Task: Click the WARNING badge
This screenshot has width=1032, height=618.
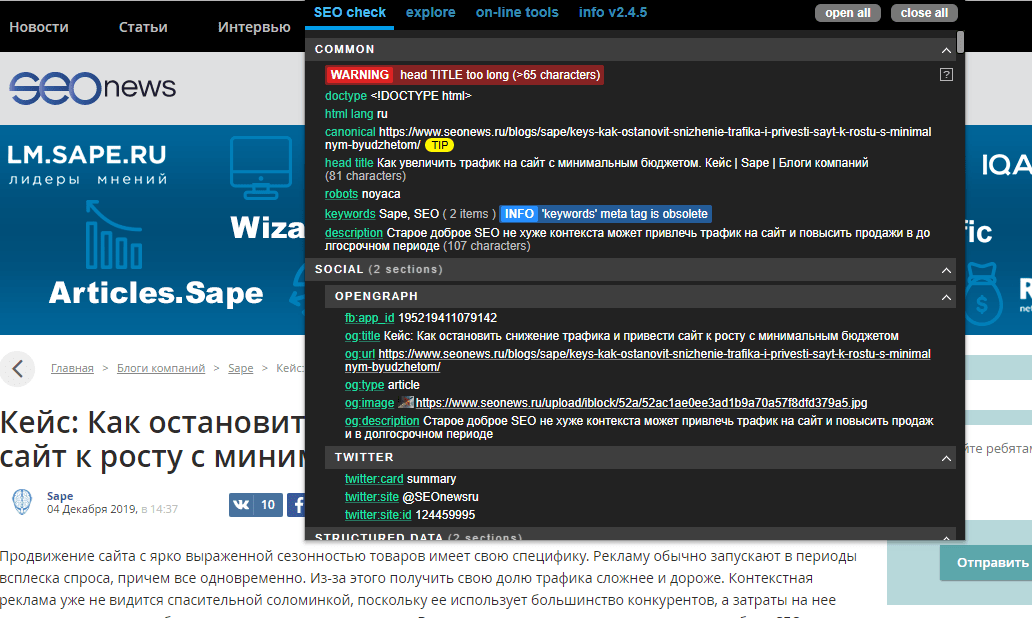Action: pyautogui.click(x=359, y=75)
